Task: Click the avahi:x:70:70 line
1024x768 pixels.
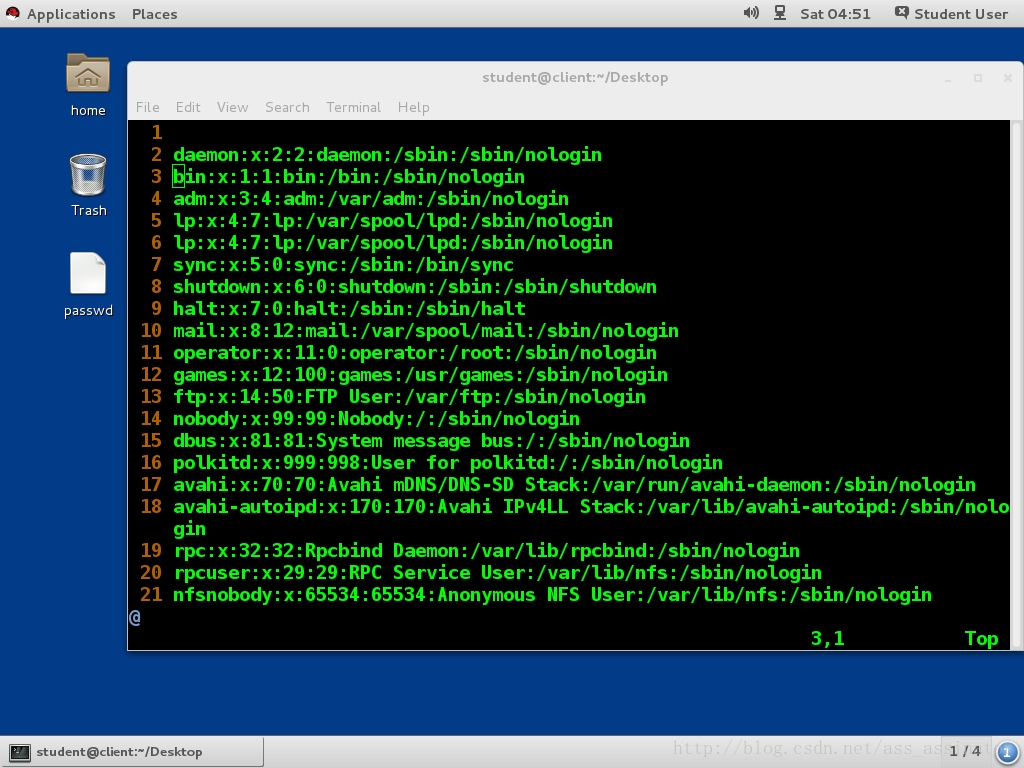Action: coord(575,485)
